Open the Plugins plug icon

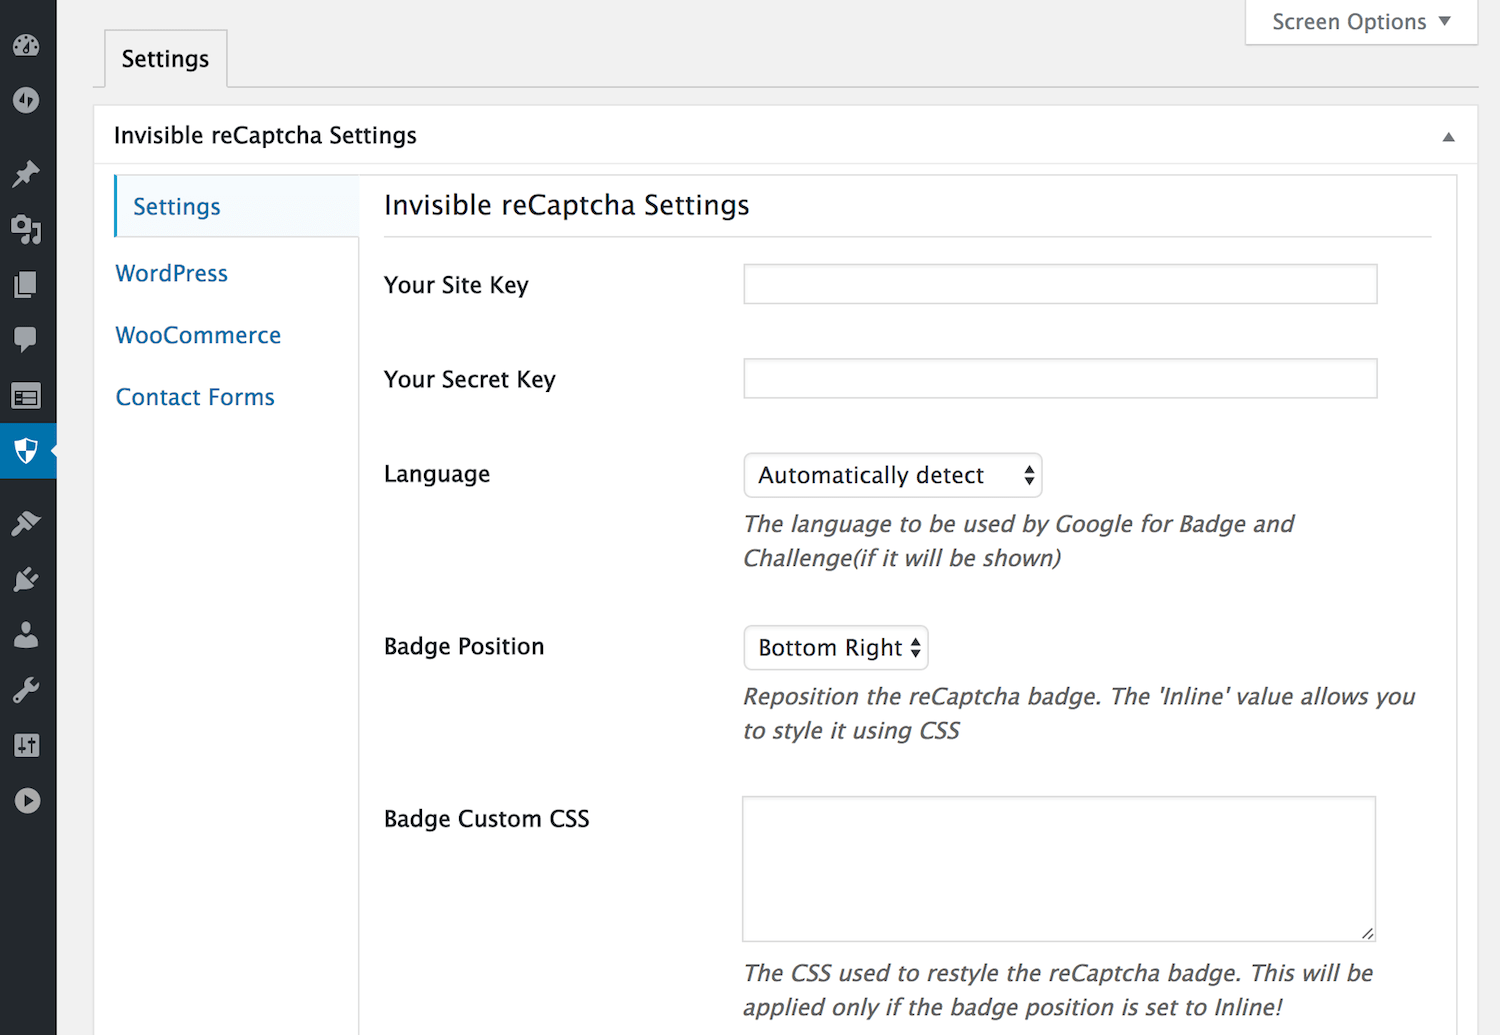26,580
